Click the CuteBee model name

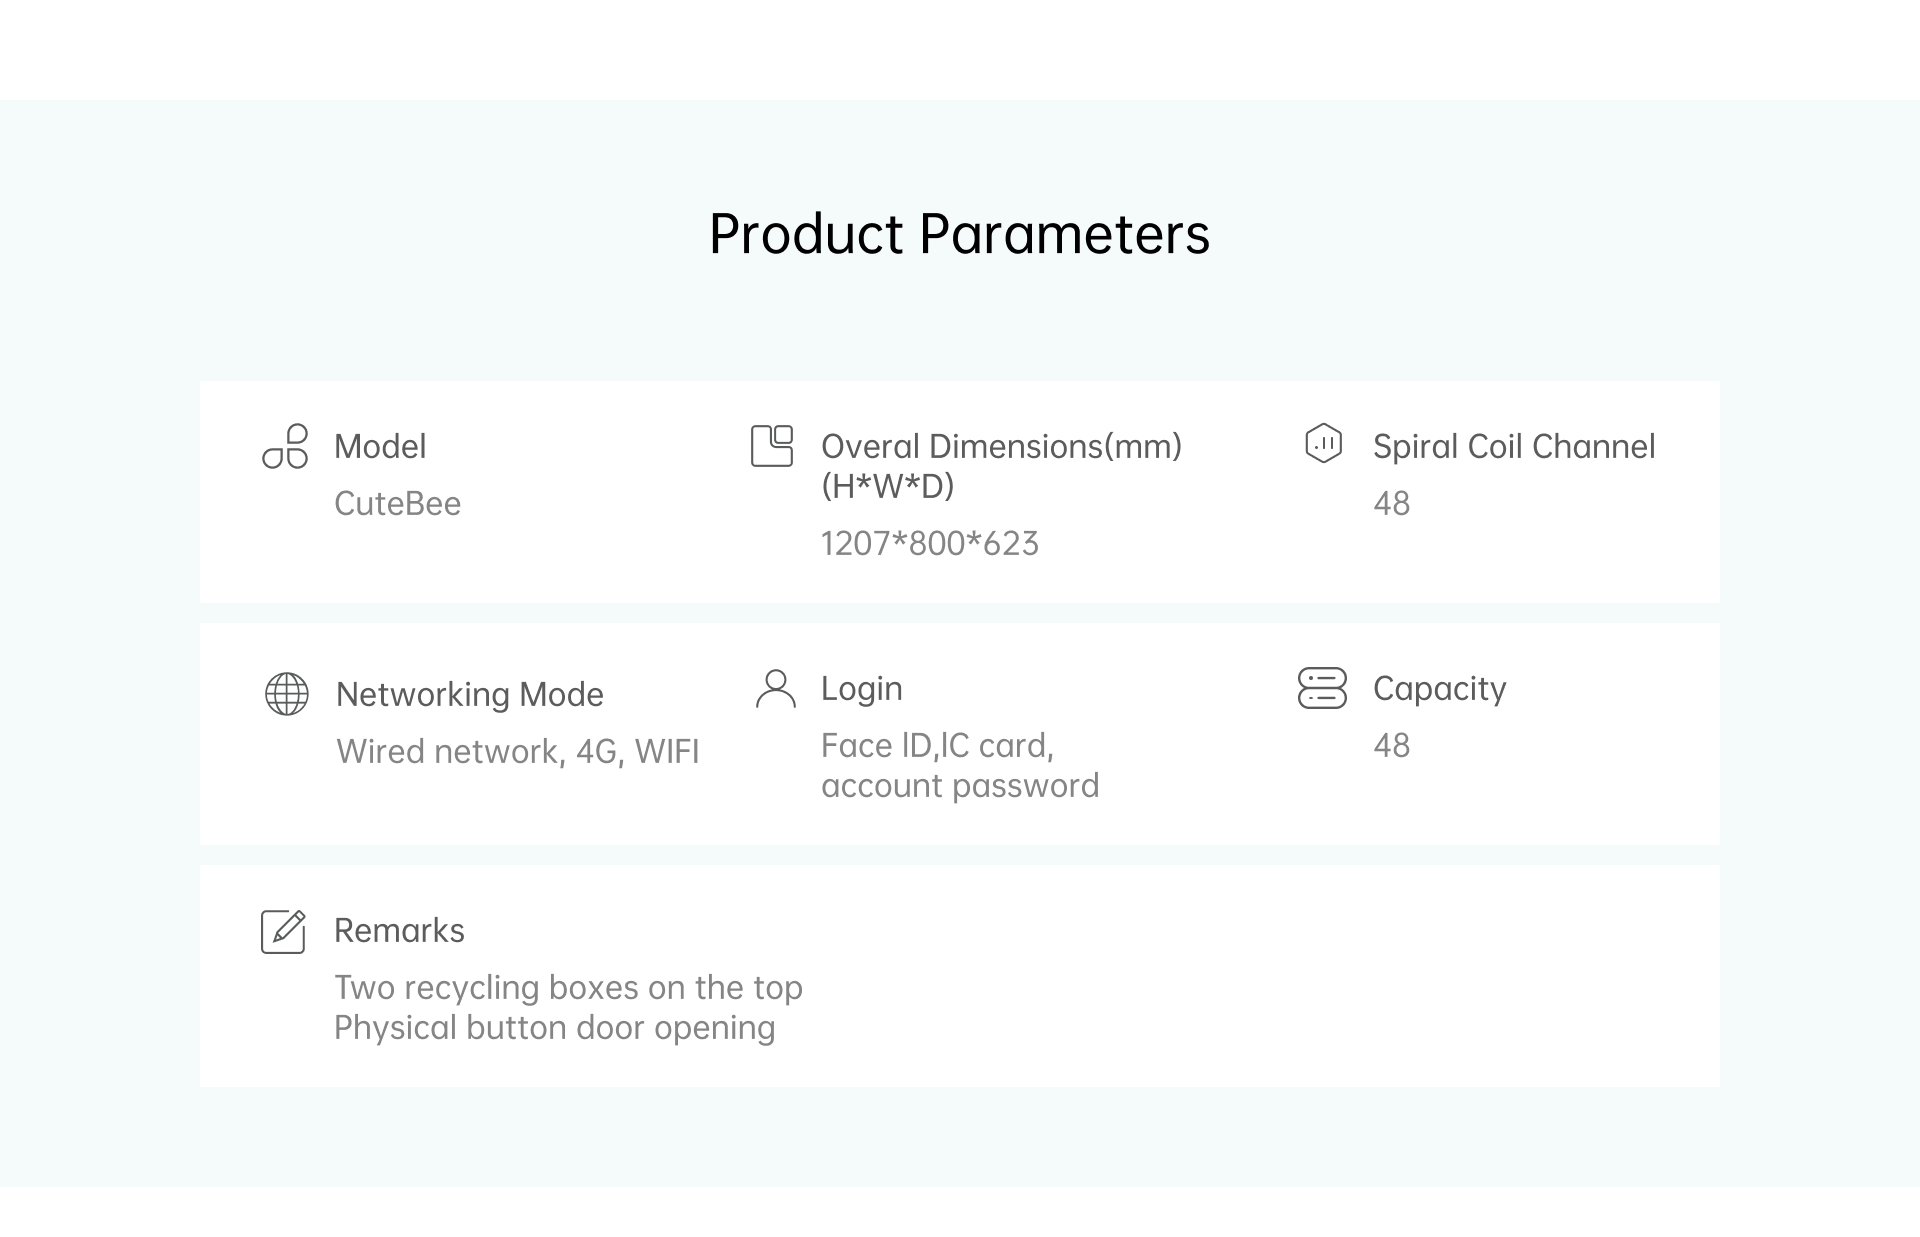pyautogui.click(x=398, y=503)
